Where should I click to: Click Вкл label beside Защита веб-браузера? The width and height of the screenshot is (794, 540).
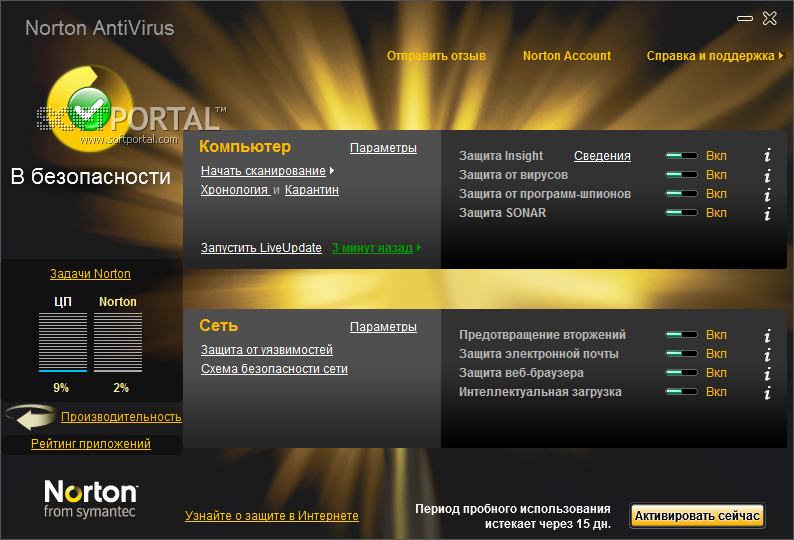717,373
